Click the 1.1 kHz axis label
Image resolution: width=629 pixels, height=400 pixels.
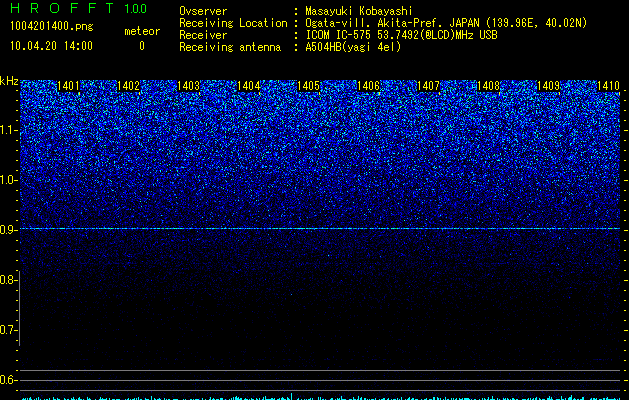[x=8, y=130]
